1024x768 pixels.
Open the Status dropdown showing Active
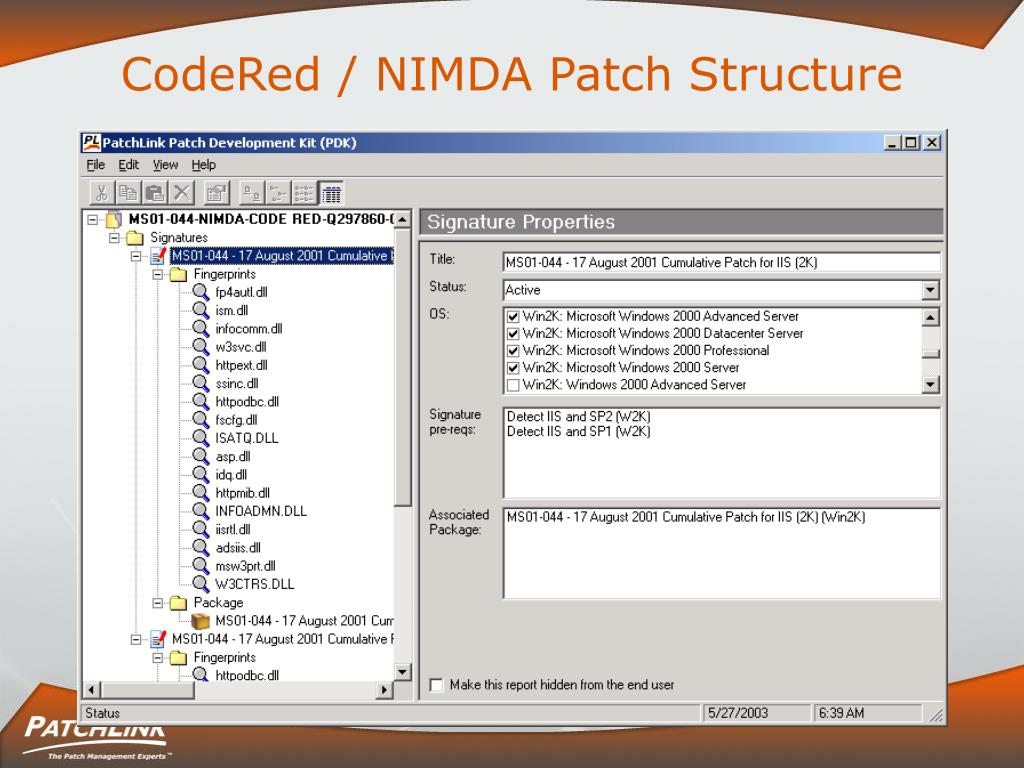931,290
